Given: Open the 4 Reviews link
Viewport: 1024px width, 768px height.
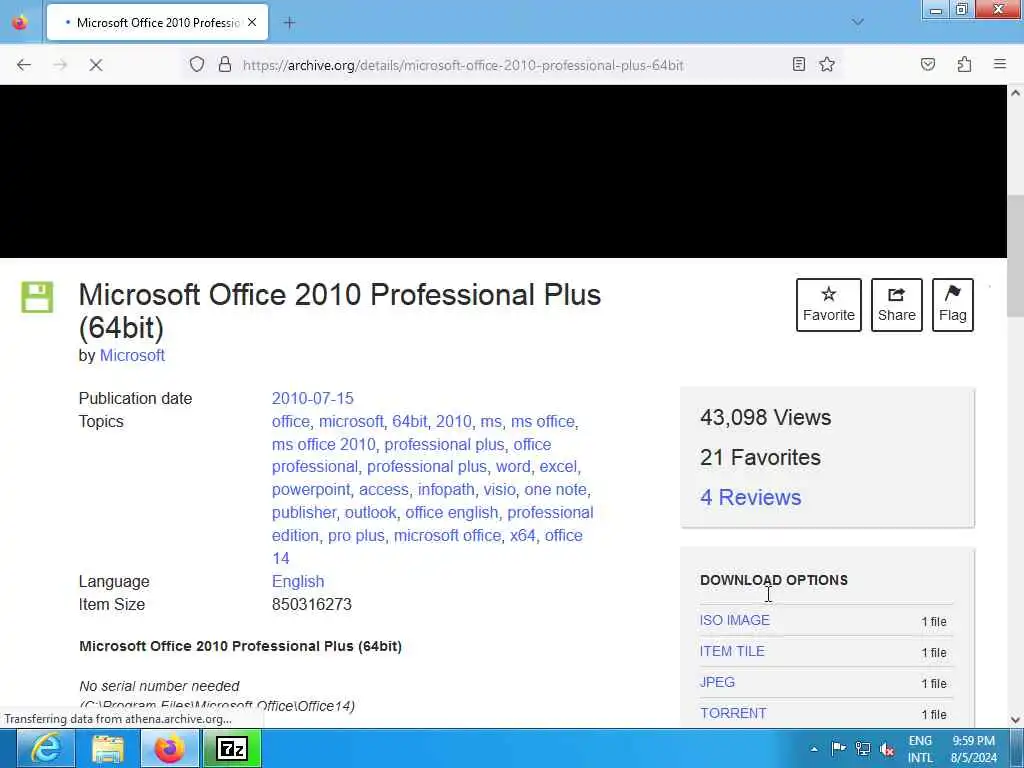Looking at the screenshot, I should [x=750, y=497].
